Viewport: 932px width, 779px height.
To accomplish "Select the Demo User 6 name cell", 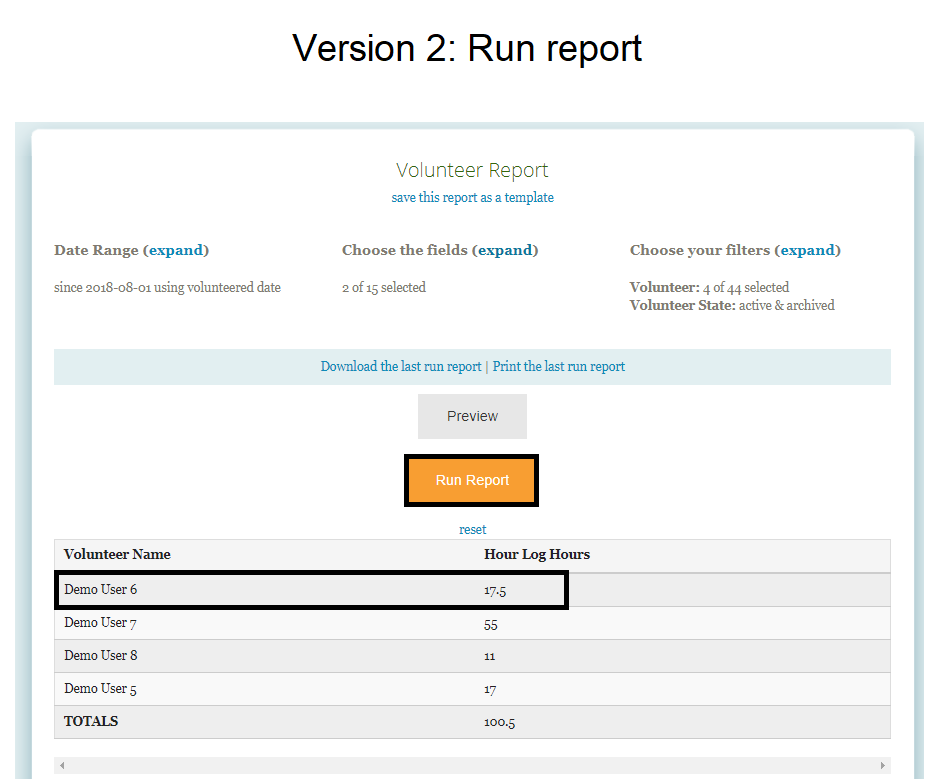I will click(101, 590).
